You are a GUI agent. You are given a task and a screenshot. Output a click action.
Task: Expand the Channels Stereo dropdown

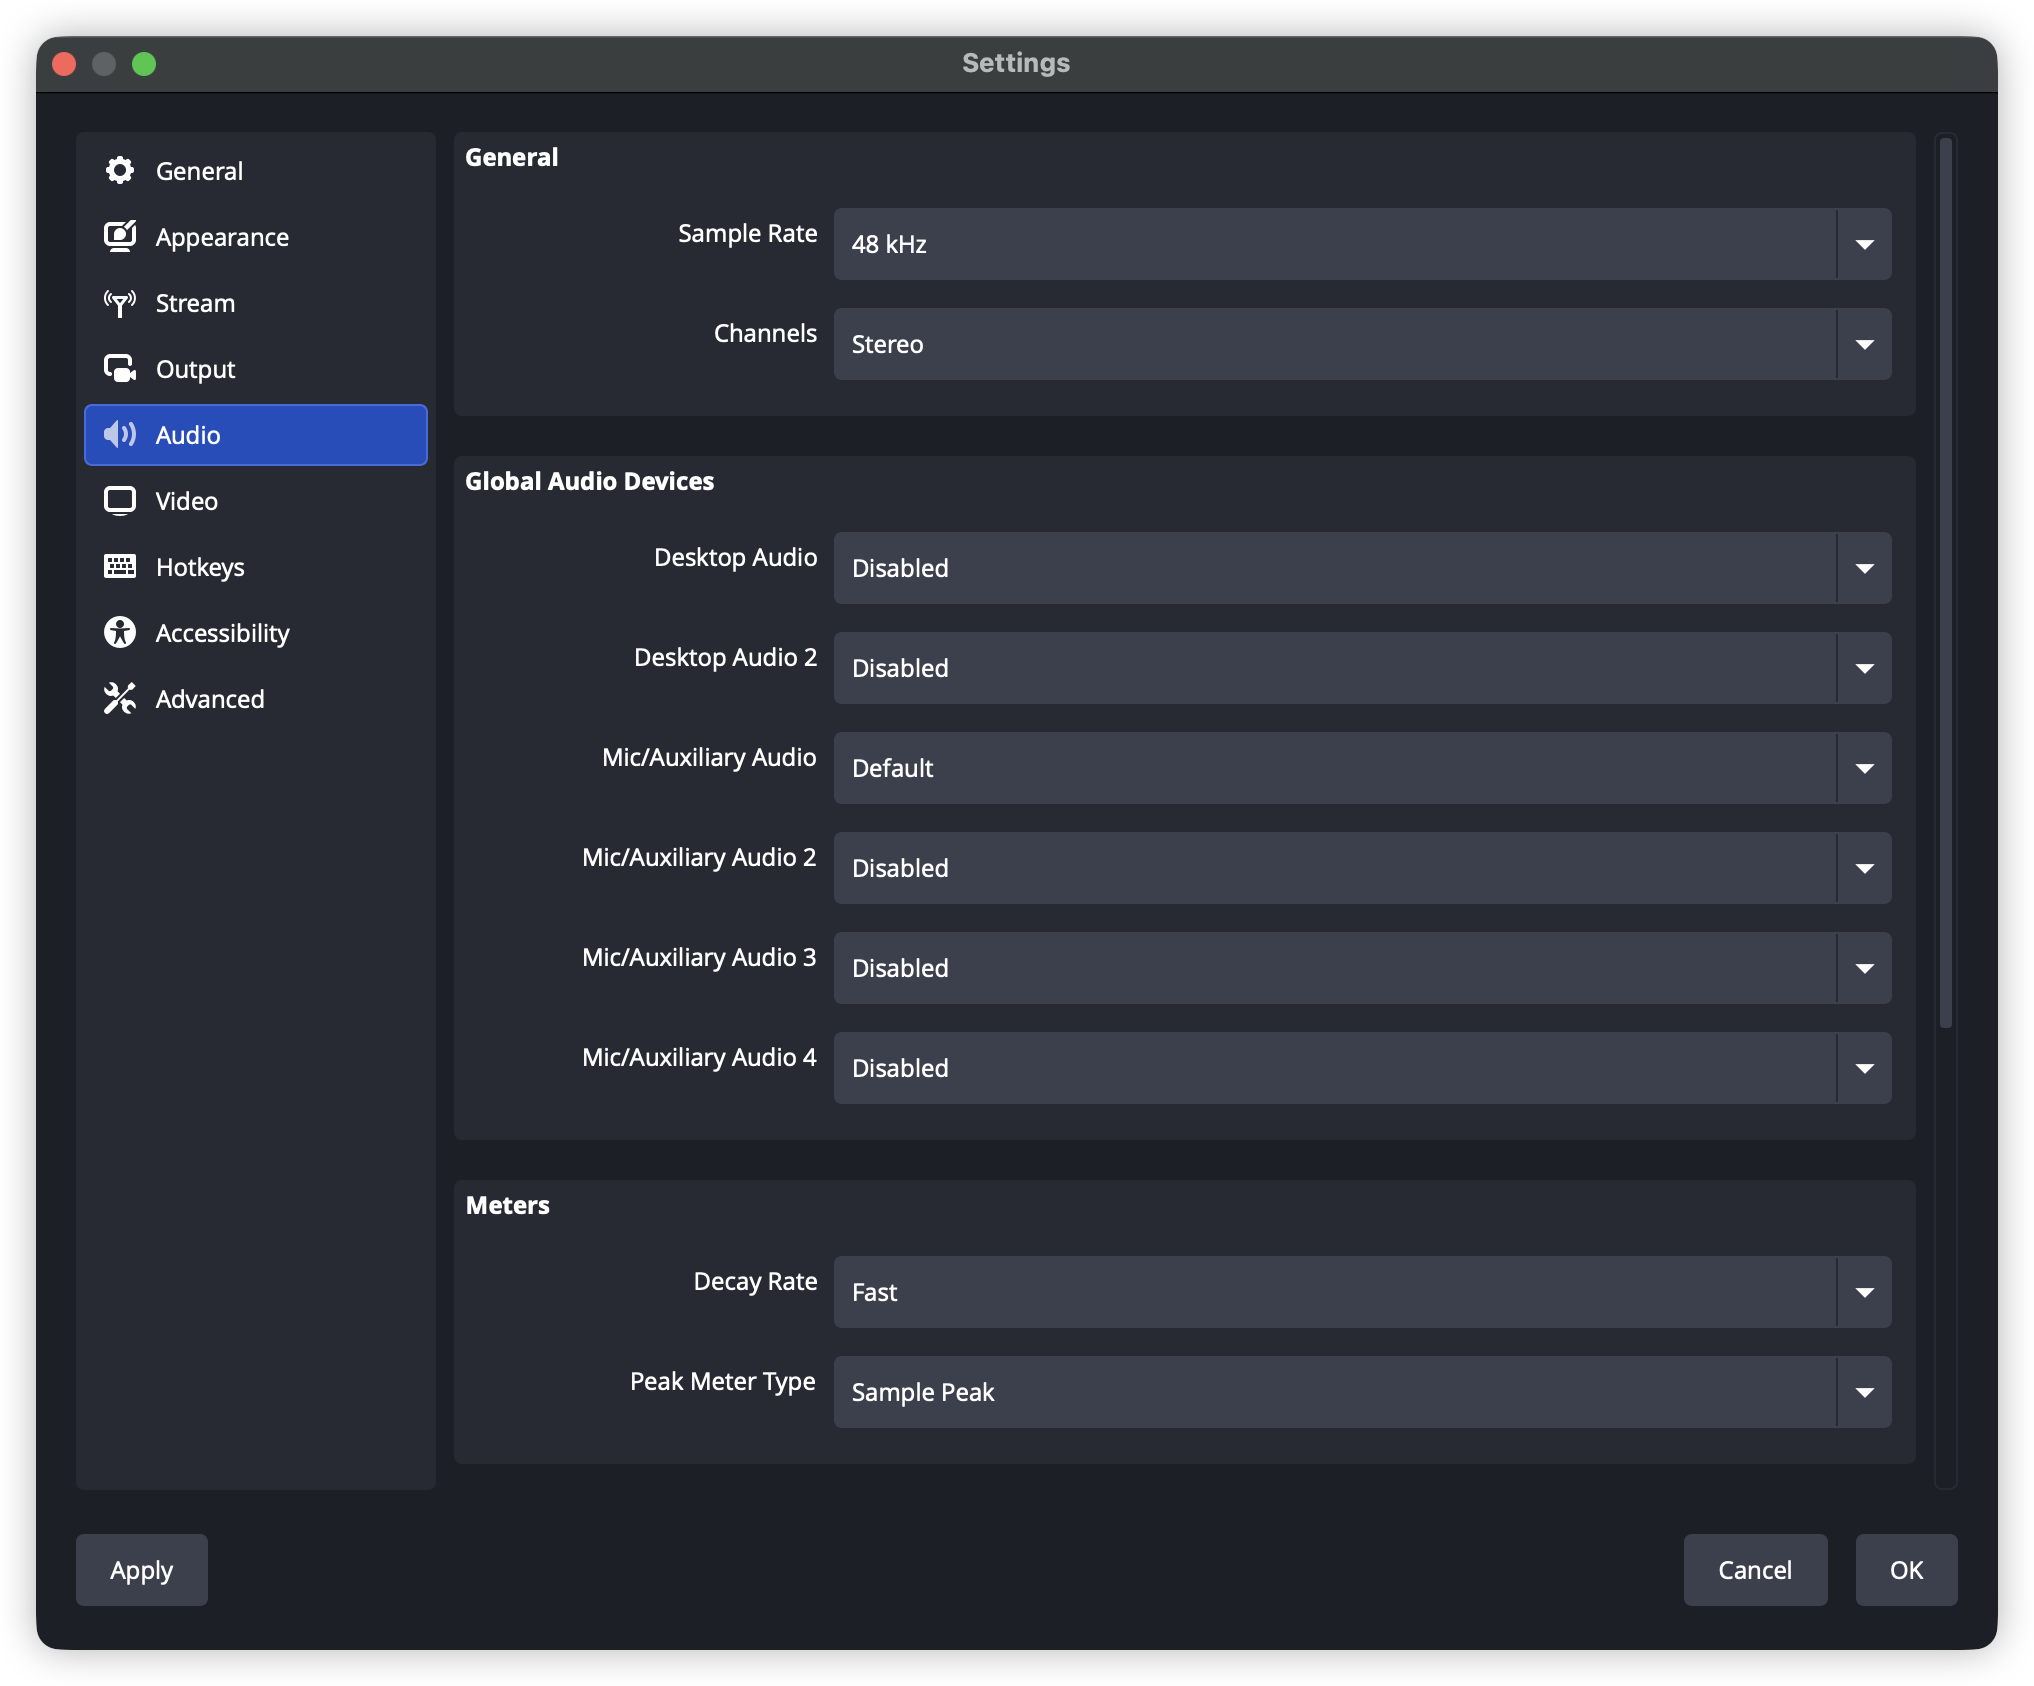coord(1362,344)
